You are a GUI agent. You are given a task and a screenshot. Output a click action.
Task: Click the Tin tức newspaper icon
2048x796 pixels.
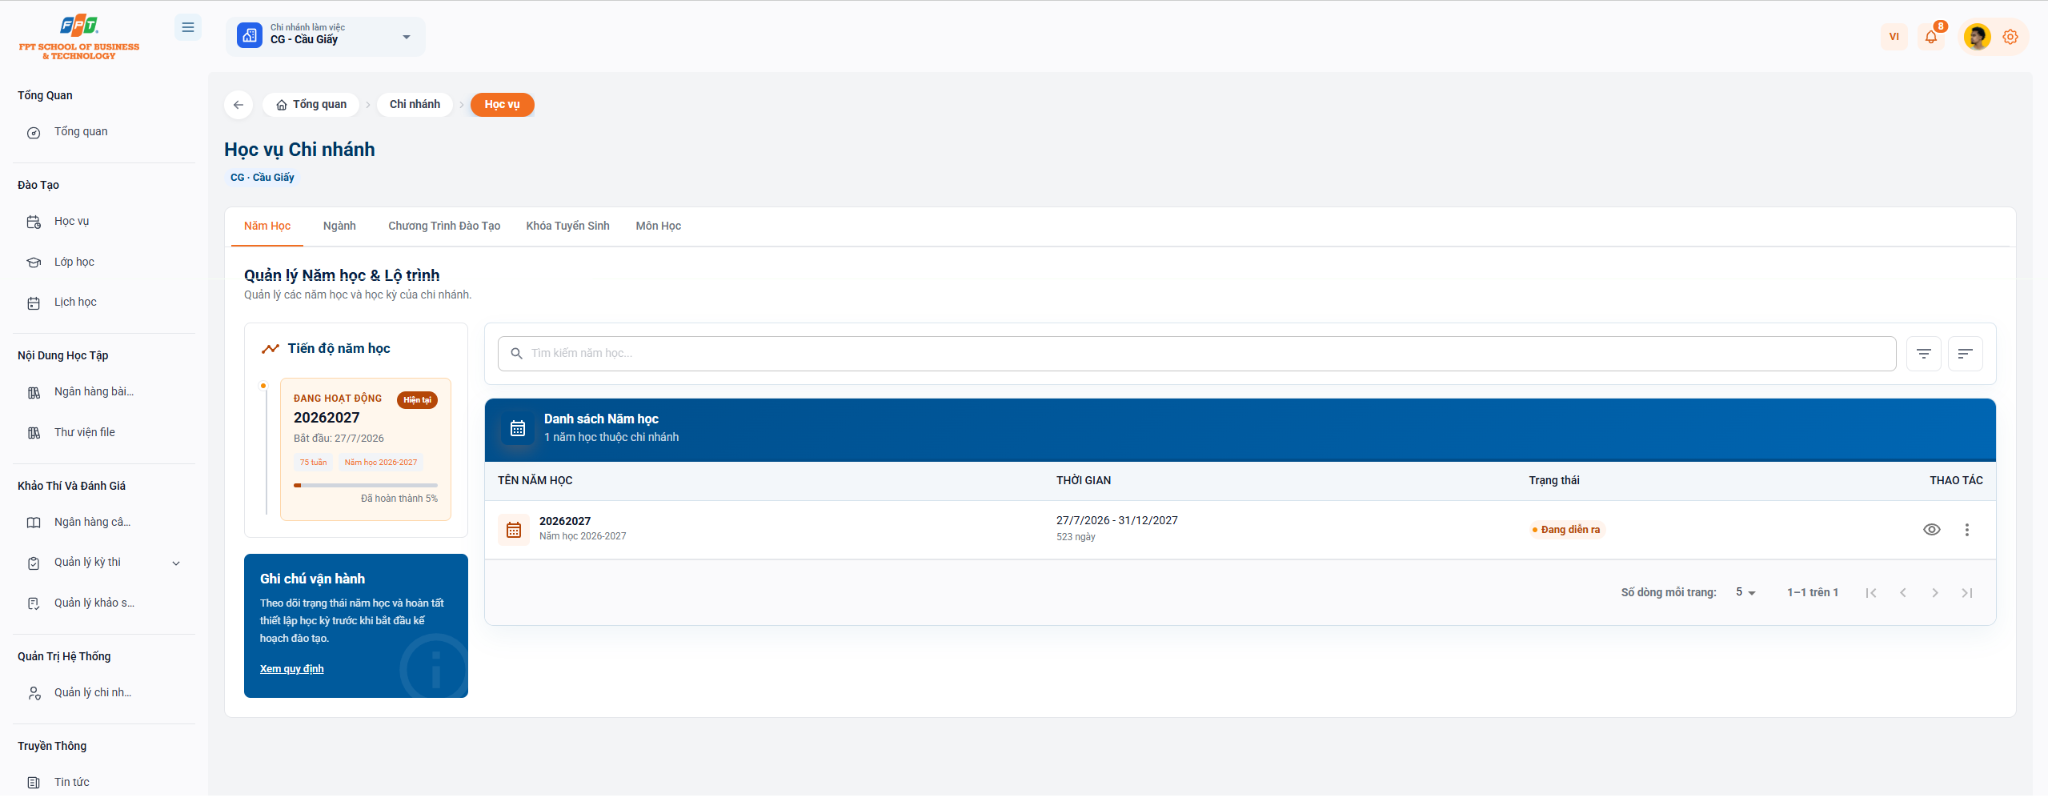(x=34, y=783)
